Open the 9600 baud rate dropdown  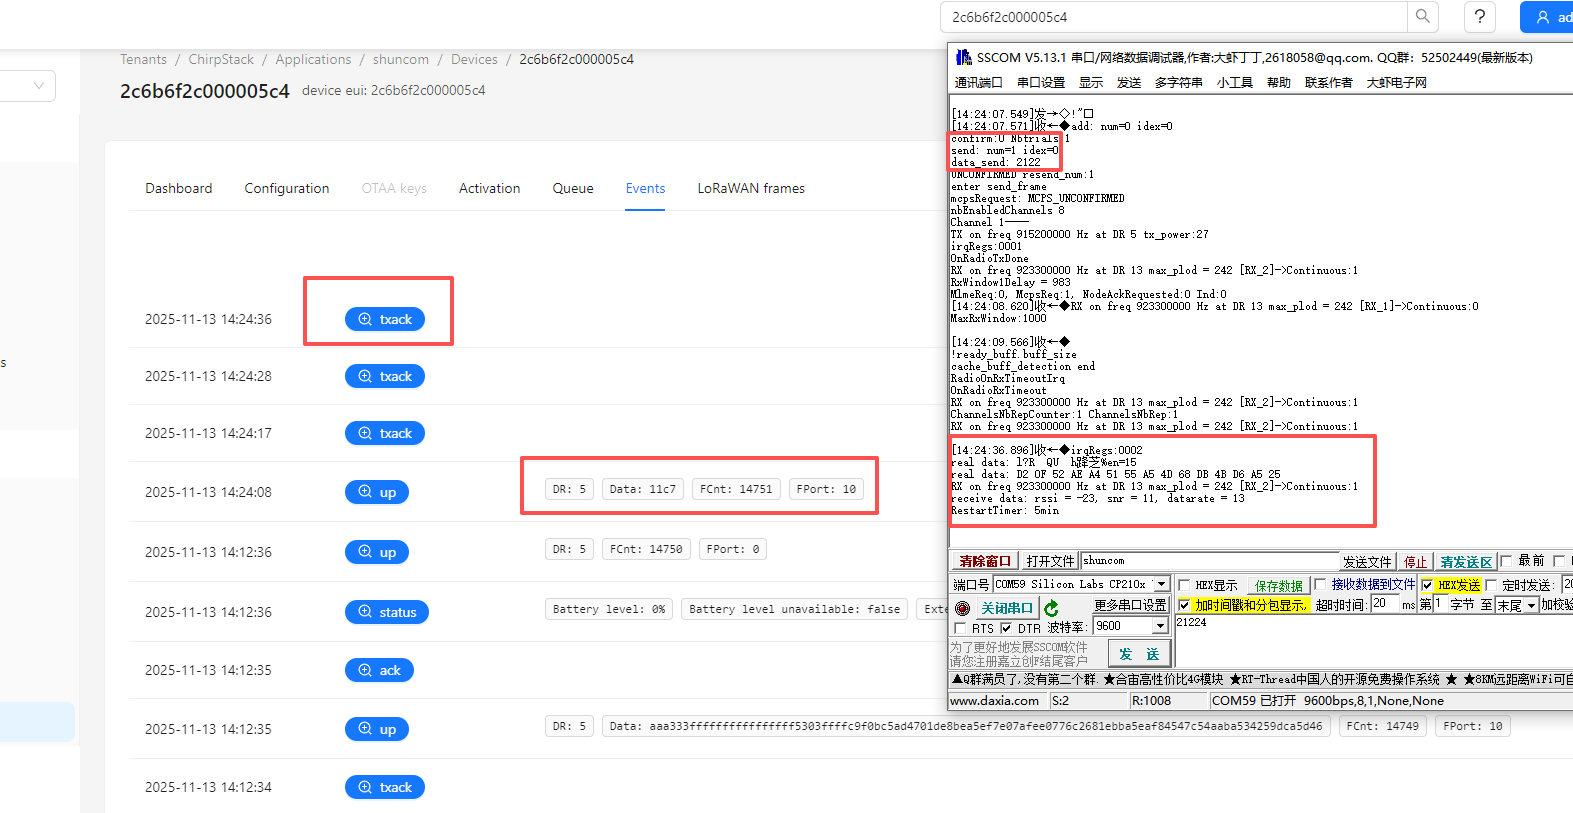1160,626
